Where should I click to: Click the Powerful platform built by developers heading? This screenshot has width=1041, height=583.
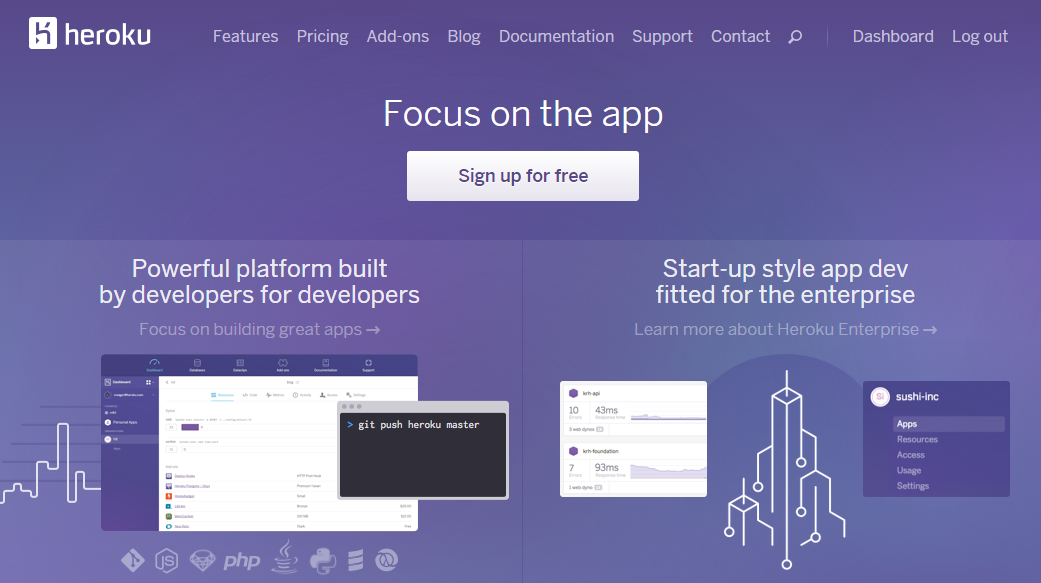coord(260,282)
